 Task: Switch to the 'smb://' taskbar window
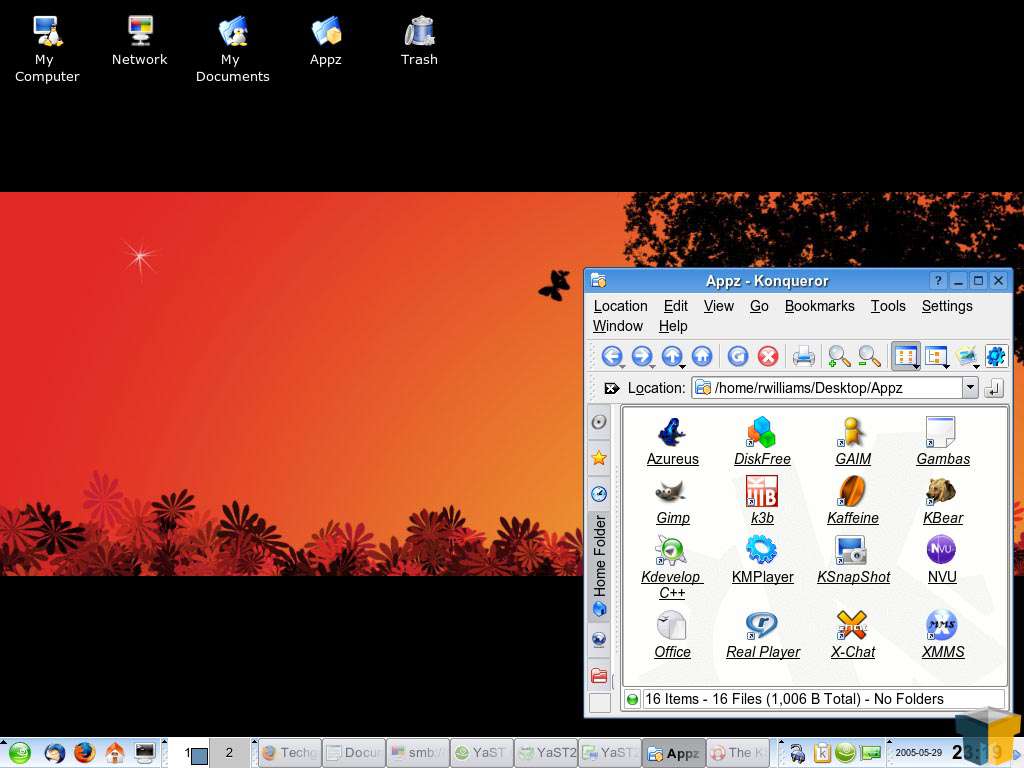click(419, 753)
